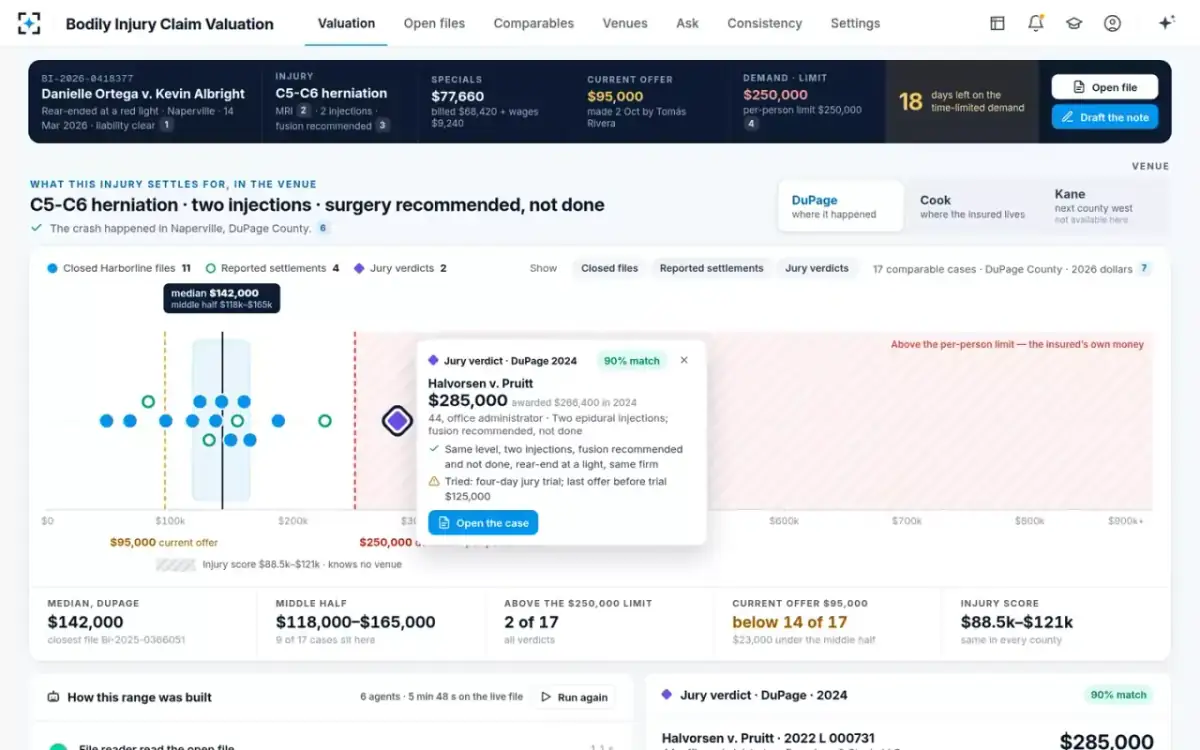The image size is (1200, 750).
Task: Select the DuPage venue
Action: (x=840, y=206)
